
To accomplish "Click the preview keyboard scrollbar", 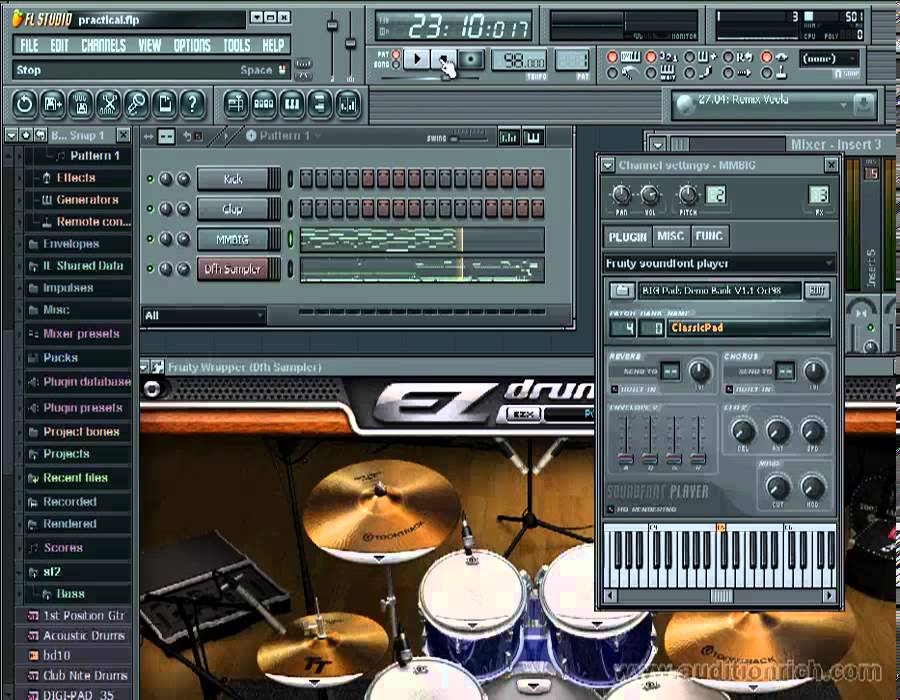I will coord(720,596).
